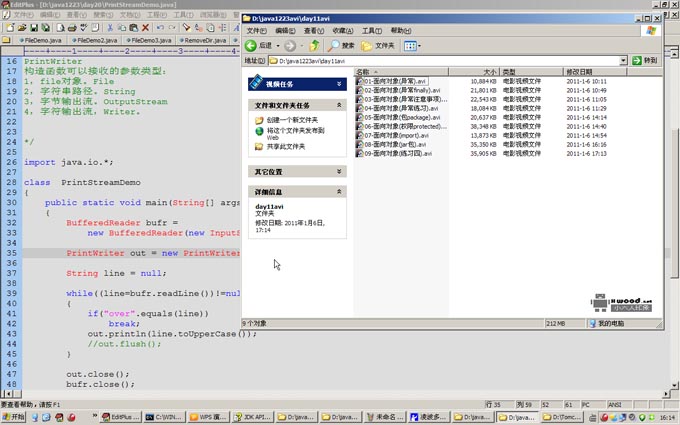Expand the address bar dropdown in Explorer
The height and width of the screenshot is (425, 680).
click(x=623, y=61)
